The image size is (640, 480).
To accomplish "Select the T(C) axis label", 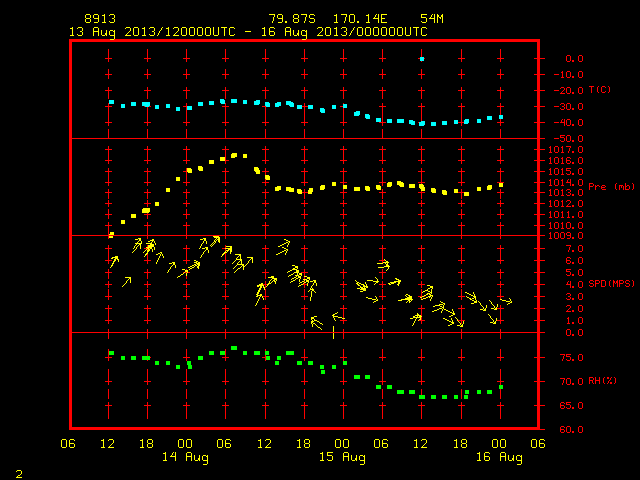I will click(600, 90).
